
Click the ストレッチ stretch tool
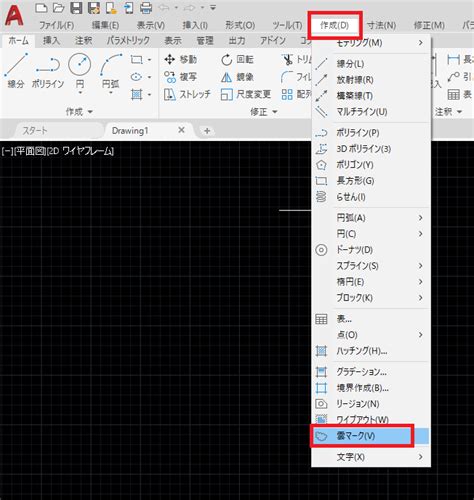point(187,95)
